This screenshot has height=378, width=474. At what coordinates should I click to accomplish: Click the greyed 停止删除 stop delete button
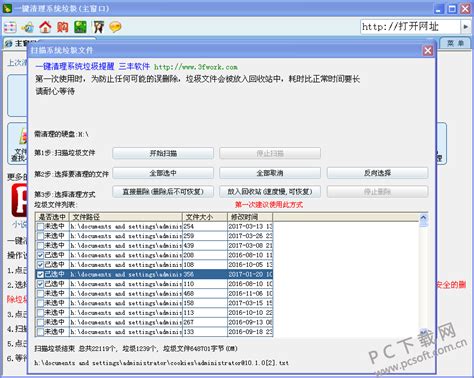(378, 192)
